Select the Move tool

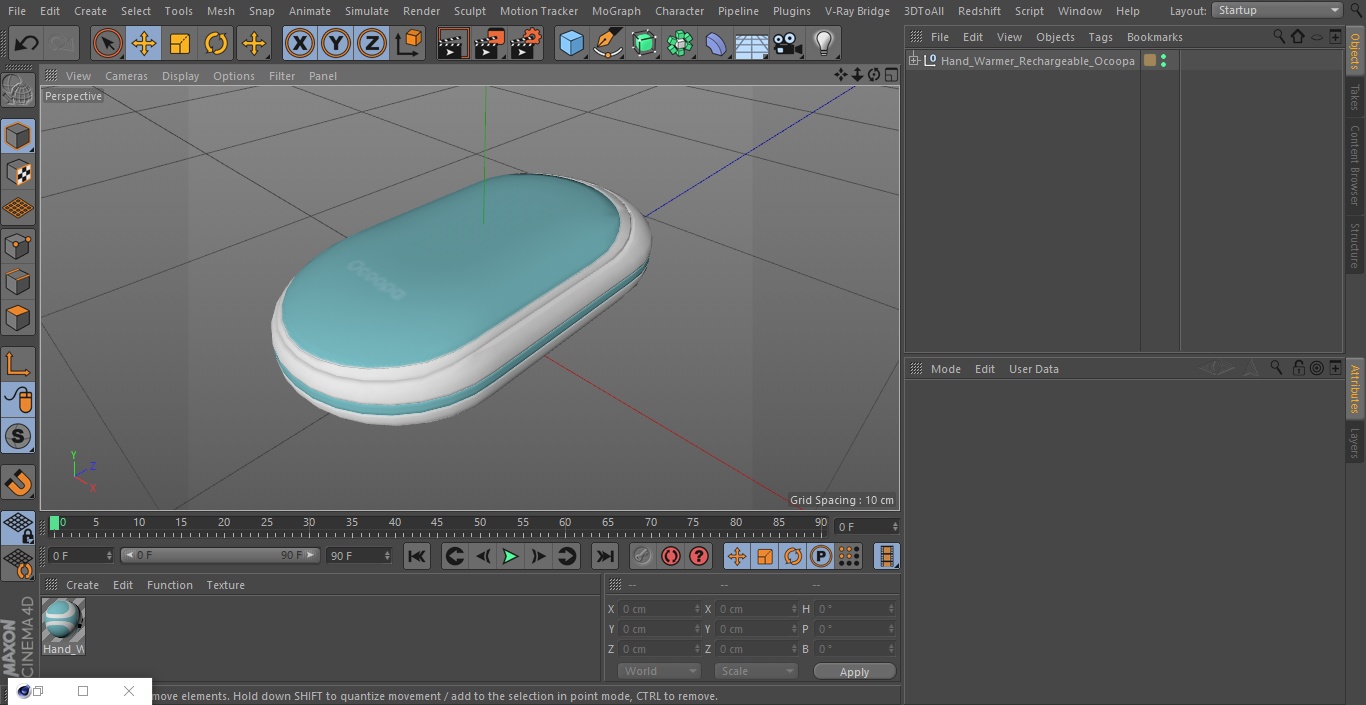143,43
